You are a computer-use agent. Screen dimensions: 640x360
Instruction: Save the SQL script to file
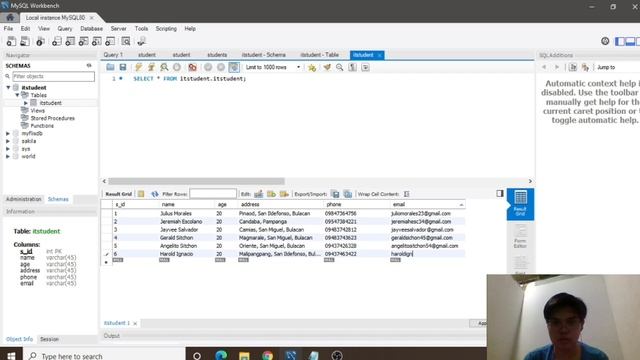tap(122, 67)
